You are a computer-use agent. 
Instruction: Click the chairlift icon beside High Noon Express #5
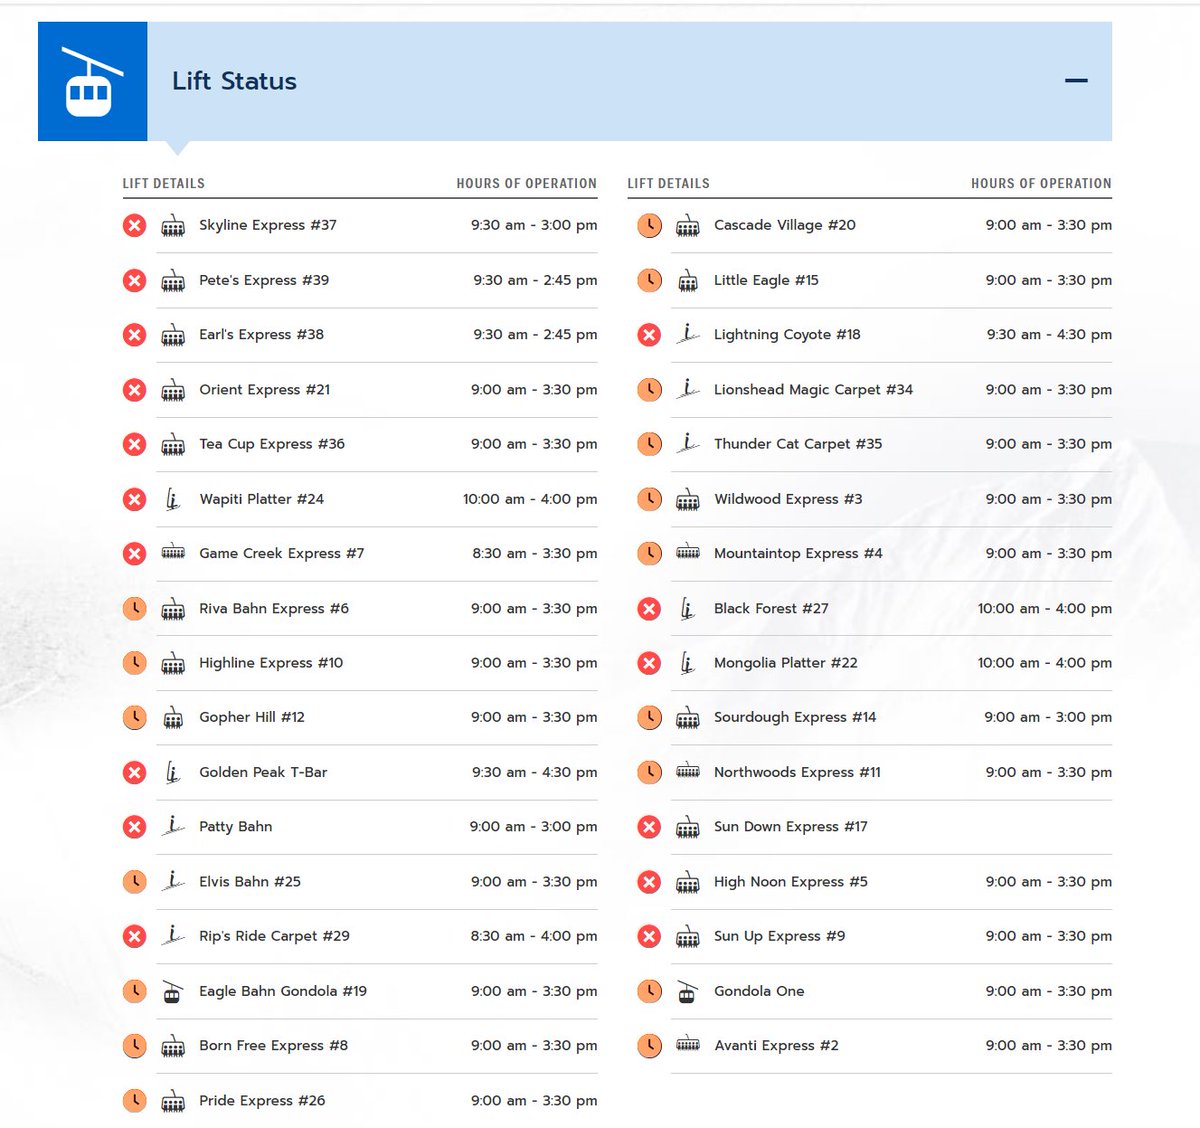688,882
